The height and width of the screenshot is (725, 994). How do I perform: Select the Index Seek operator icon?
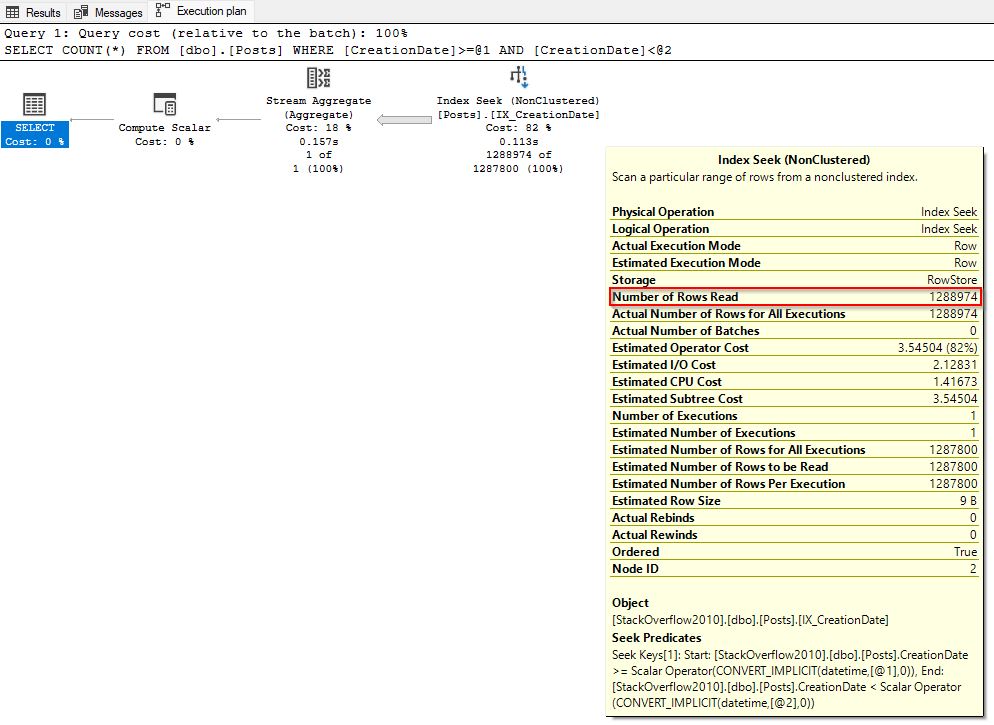(519, 77)
